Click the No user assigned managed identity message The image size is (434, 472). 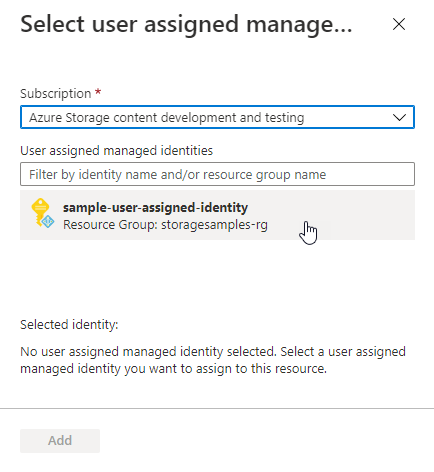(213, 360)
